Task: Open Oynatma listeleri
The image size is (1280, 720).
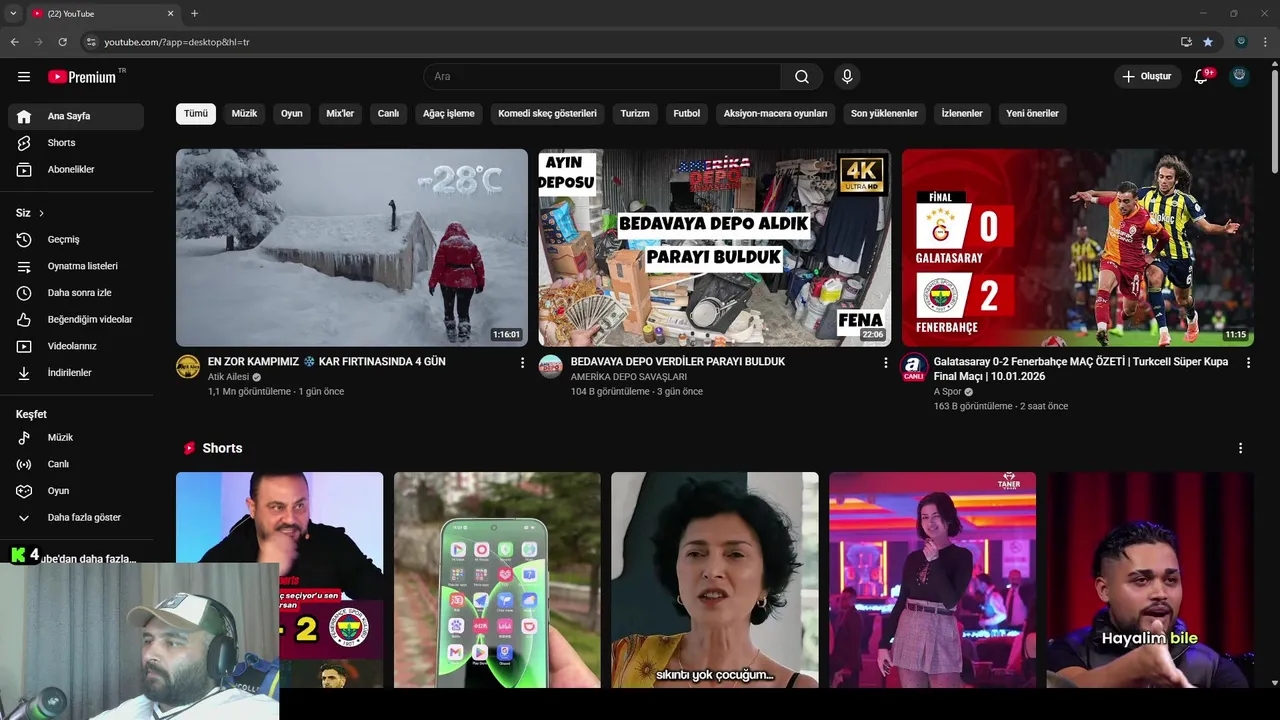Action: point(76,266)
